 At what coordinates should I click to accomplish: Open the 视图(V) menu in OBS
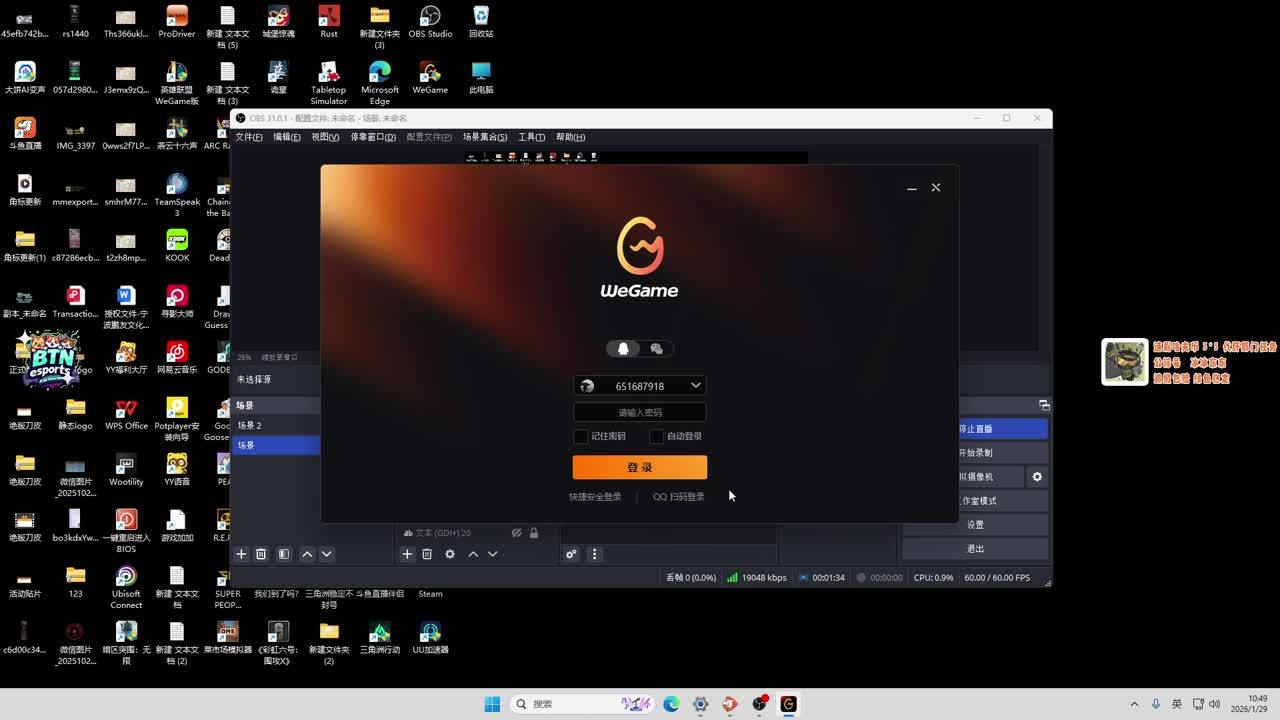tap(325, 137)
